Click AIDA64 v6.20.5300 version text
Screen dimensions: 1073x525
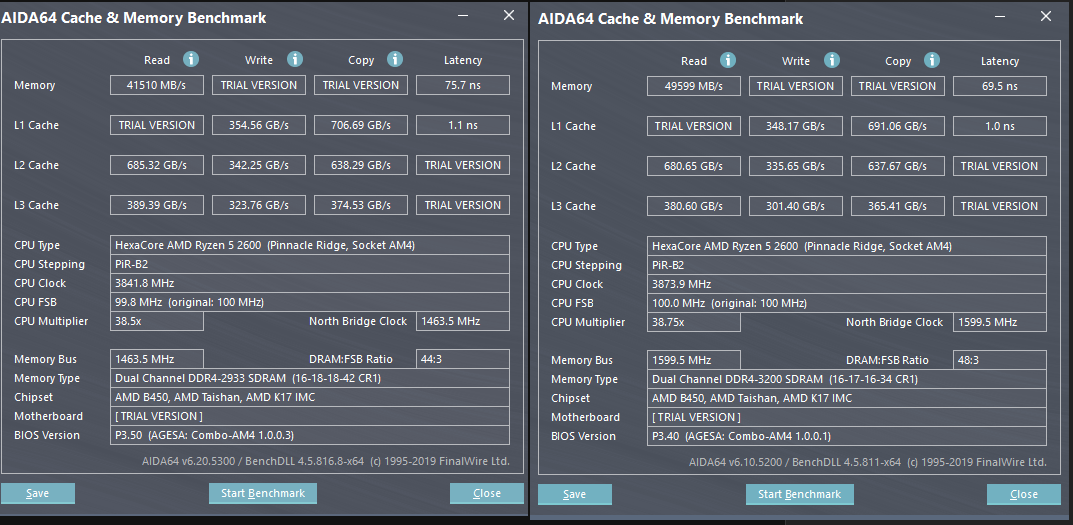pyautogui.click(x=326, y=461)
